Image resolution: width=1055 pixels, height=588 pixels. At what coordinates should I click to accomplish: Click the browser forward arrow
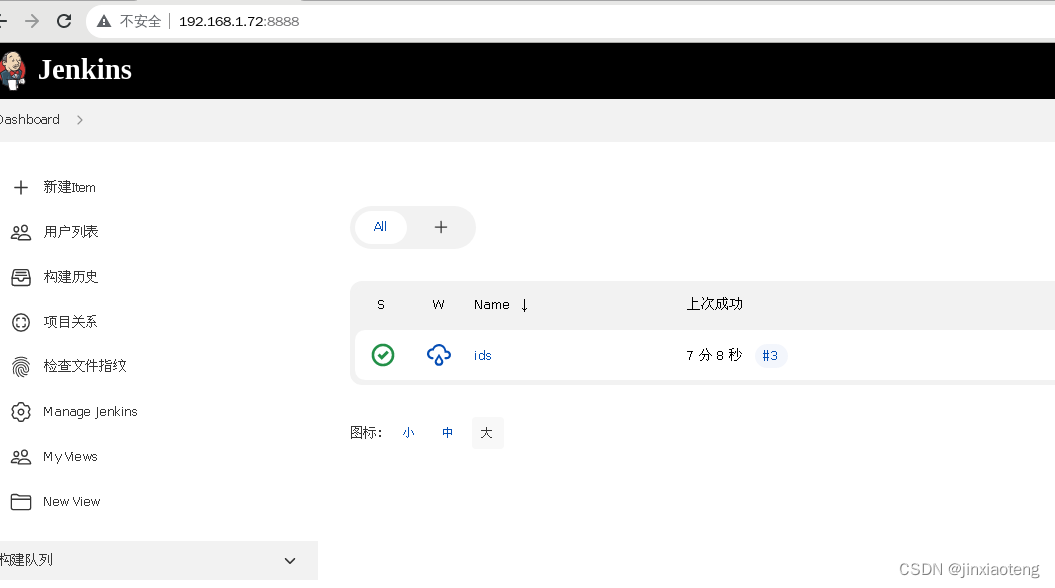click(x=32, y=21)
